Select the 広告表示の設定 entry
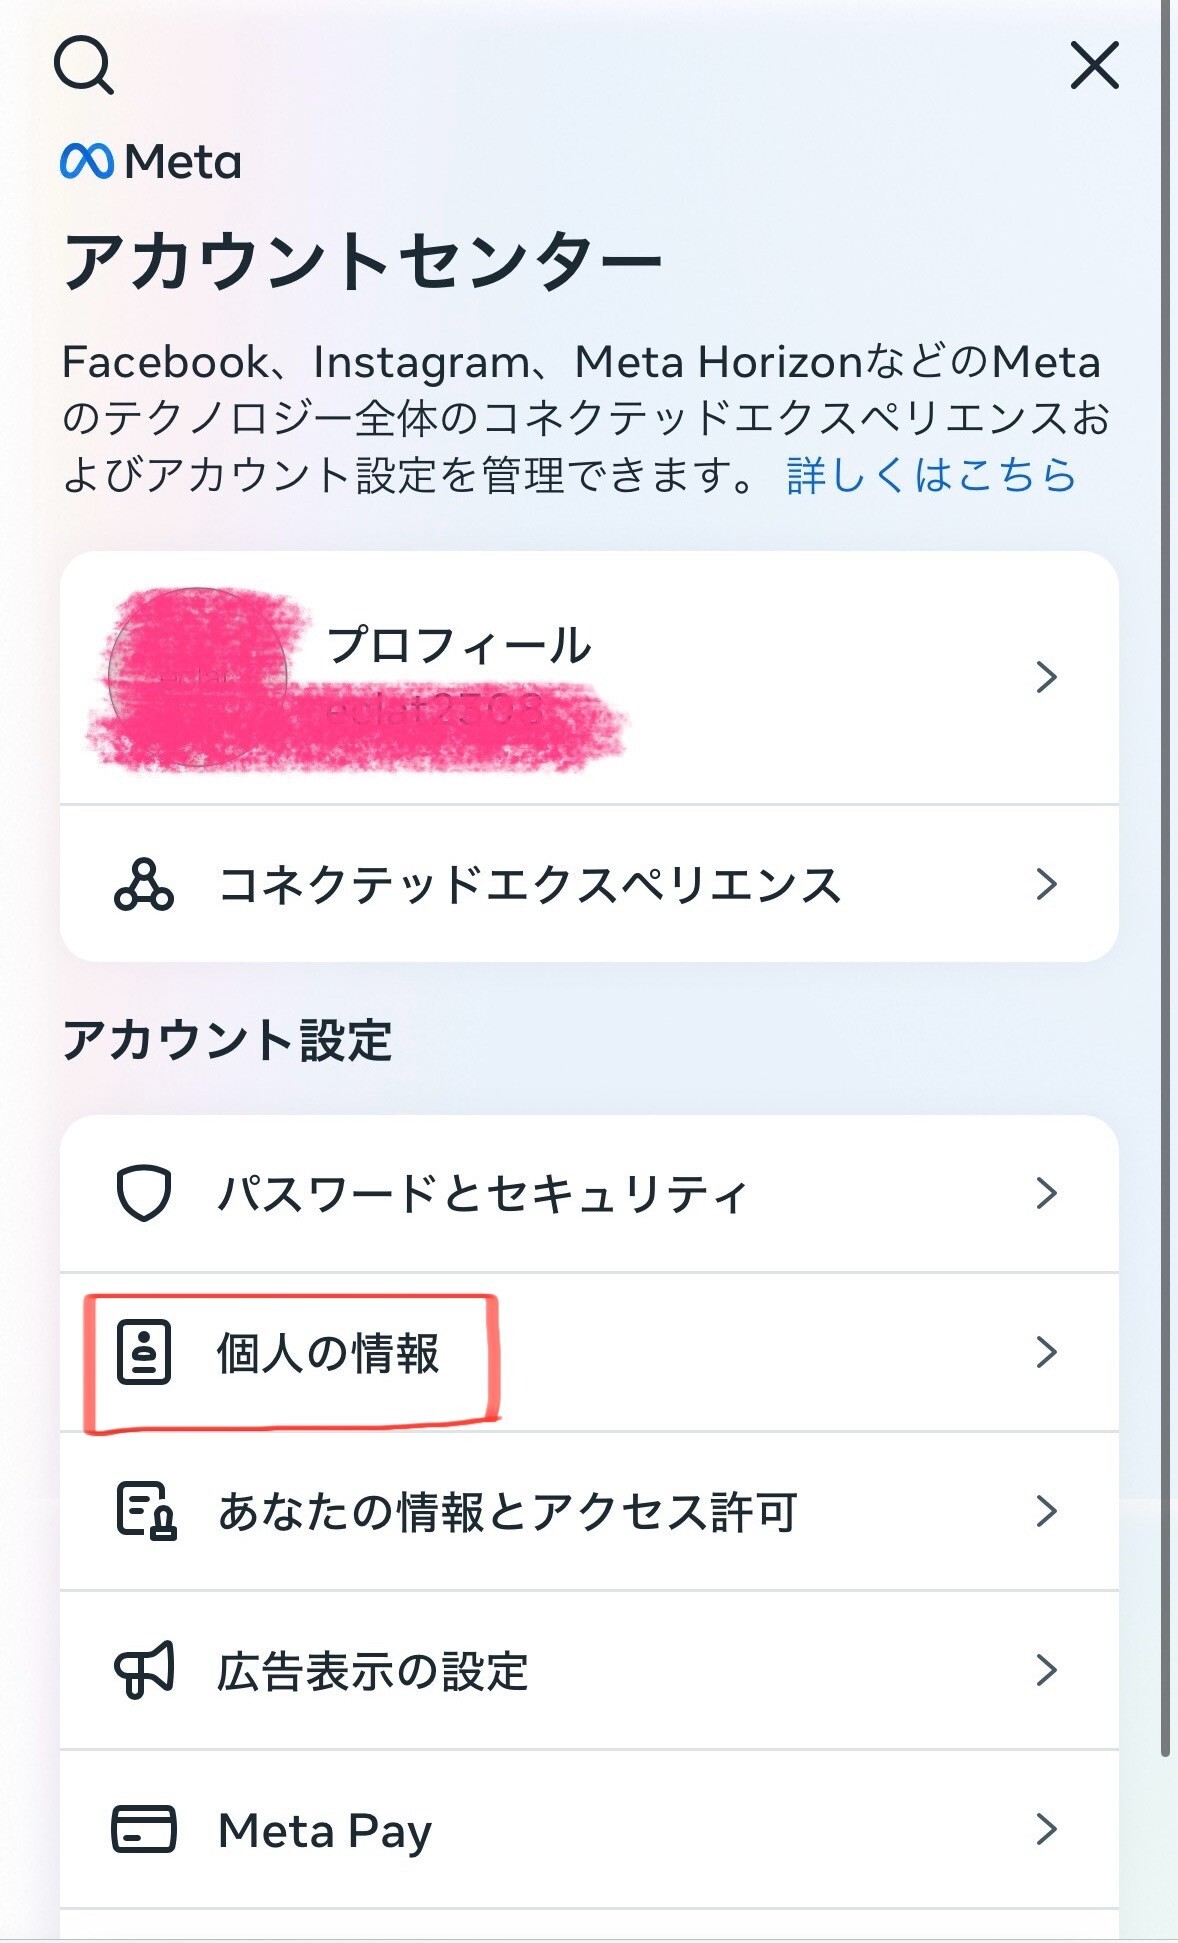 589,1670
